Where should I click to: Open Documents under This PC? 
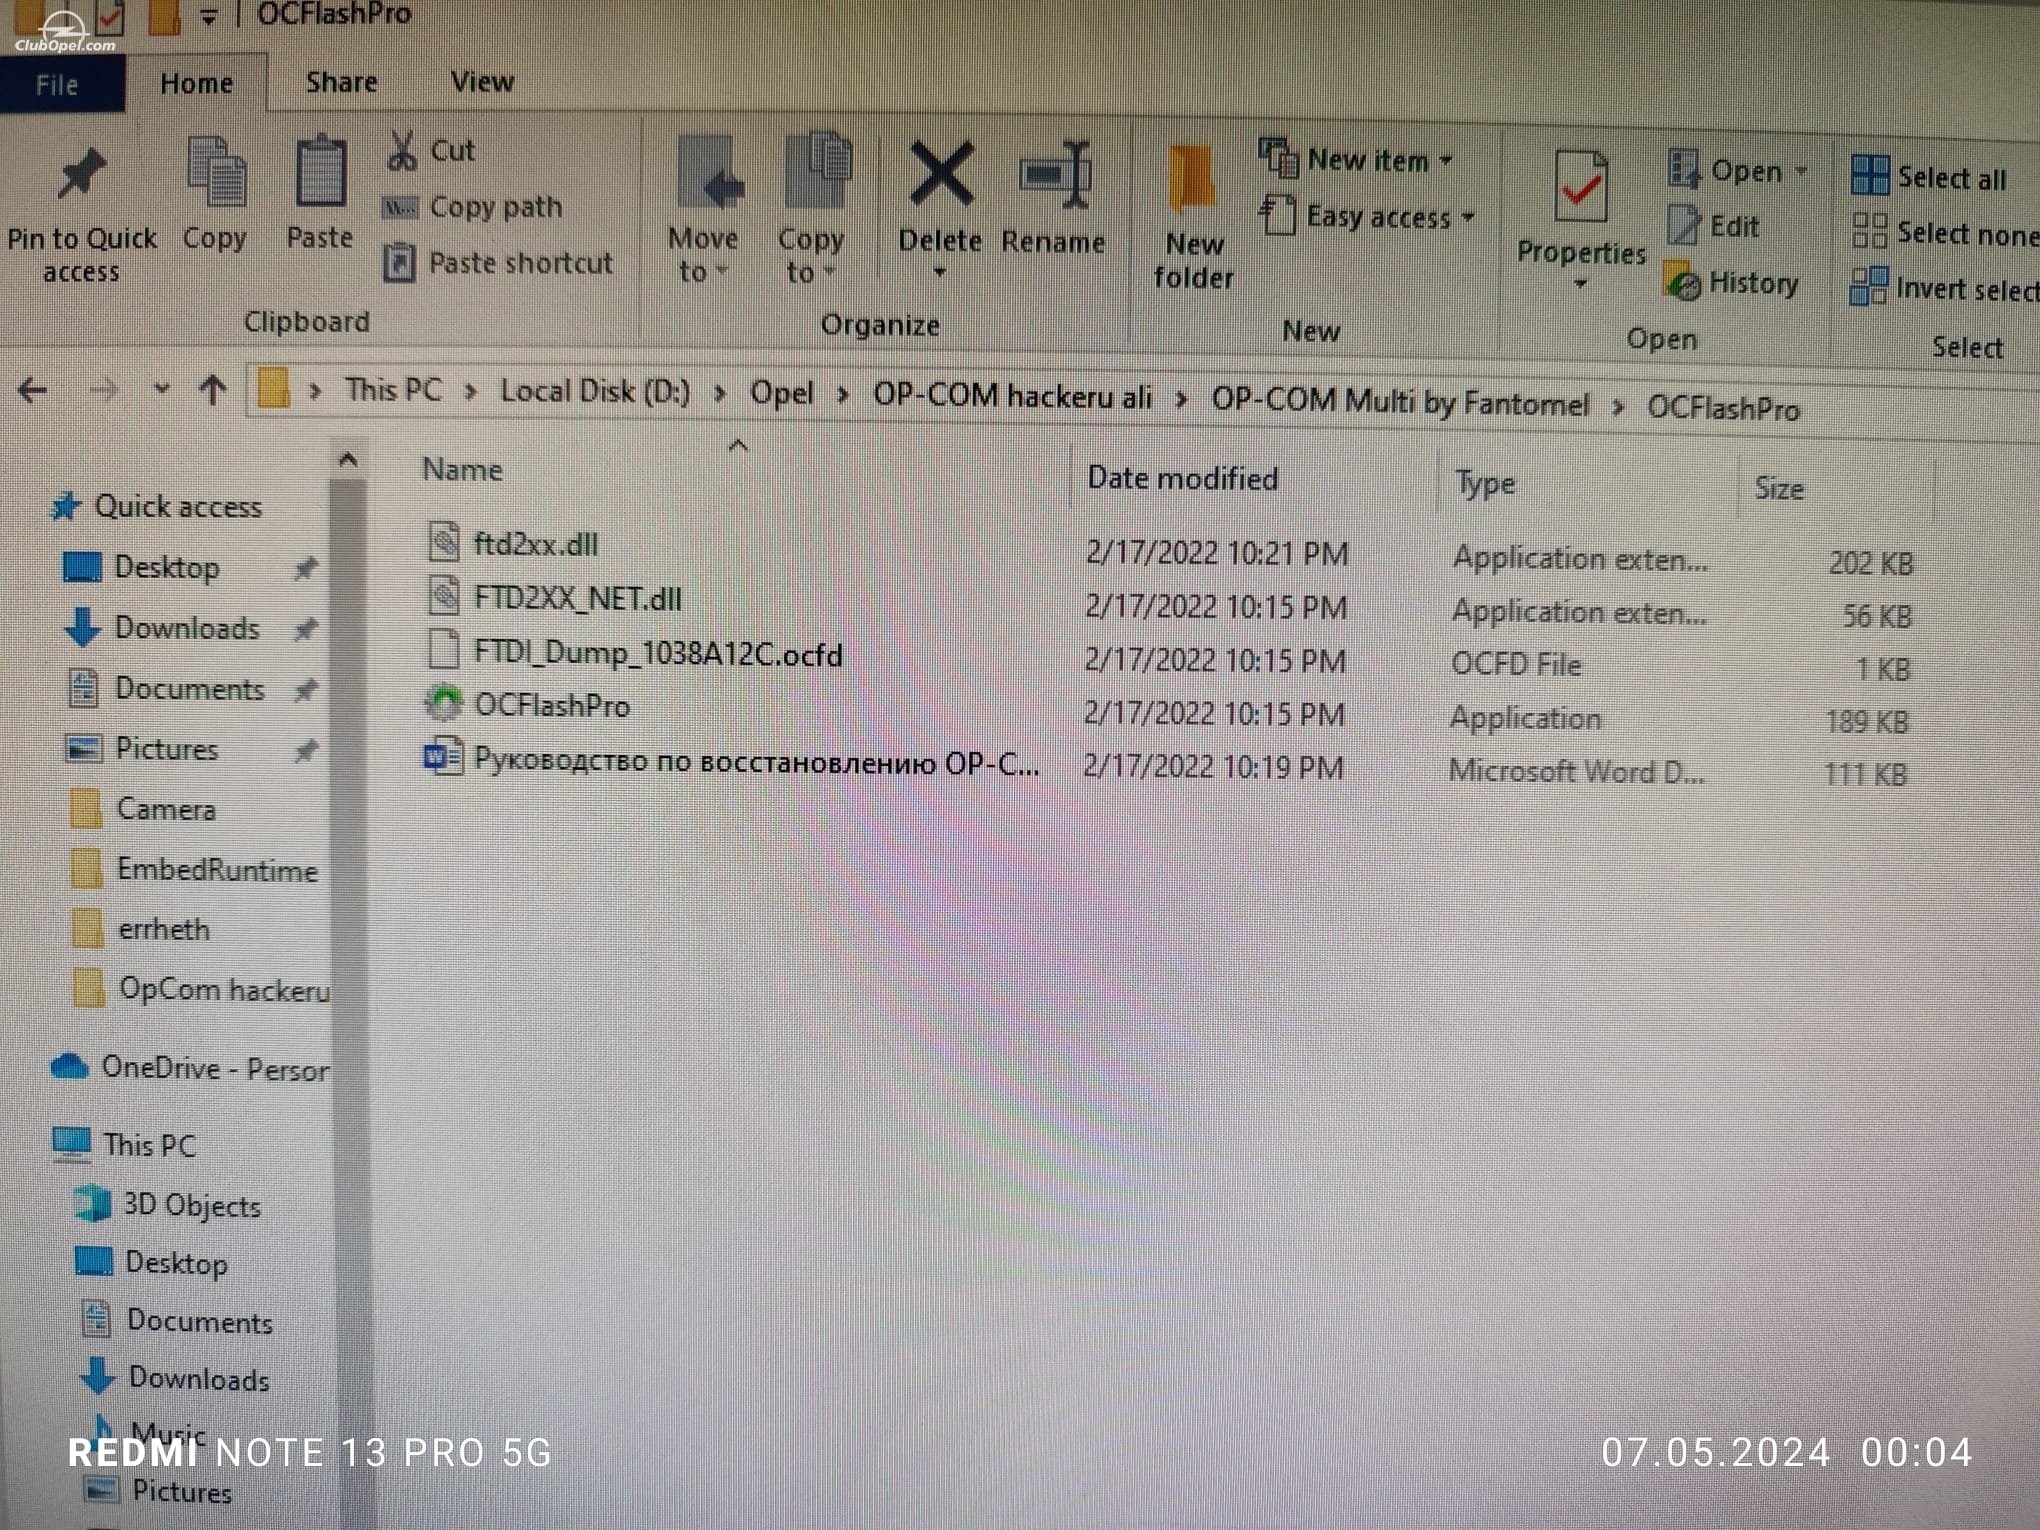pyautogui.click(x=199, y=1322)
